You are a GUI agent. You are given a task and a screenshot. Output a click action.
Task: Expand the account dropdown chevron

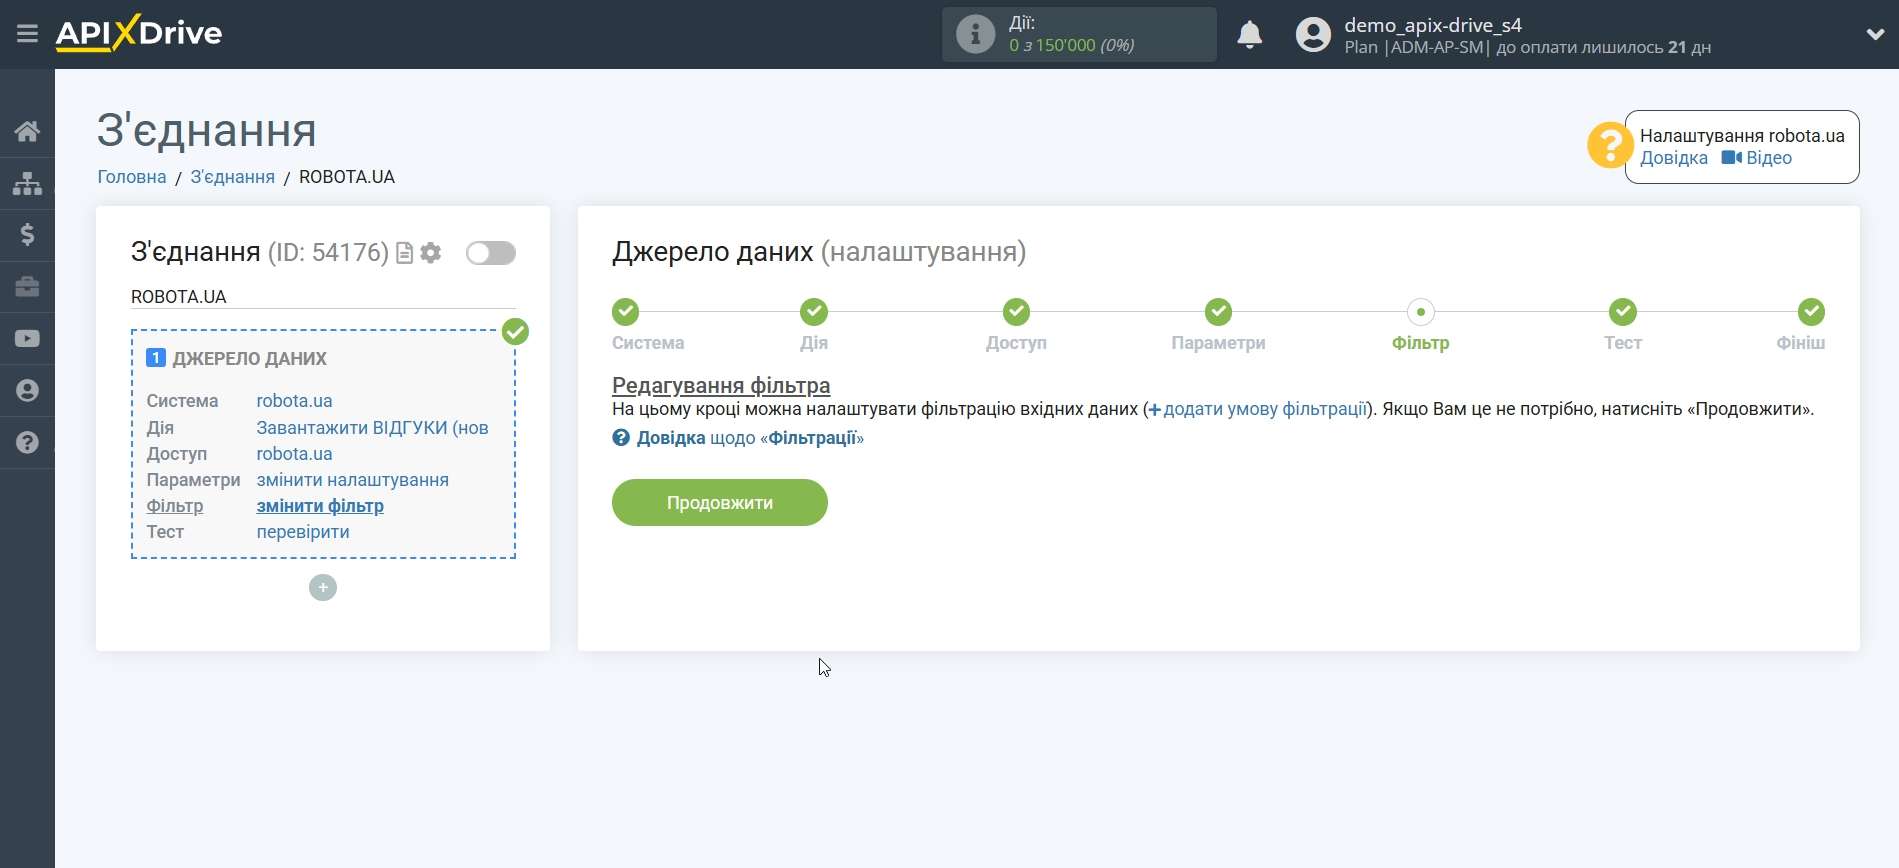click(1875, 34)
